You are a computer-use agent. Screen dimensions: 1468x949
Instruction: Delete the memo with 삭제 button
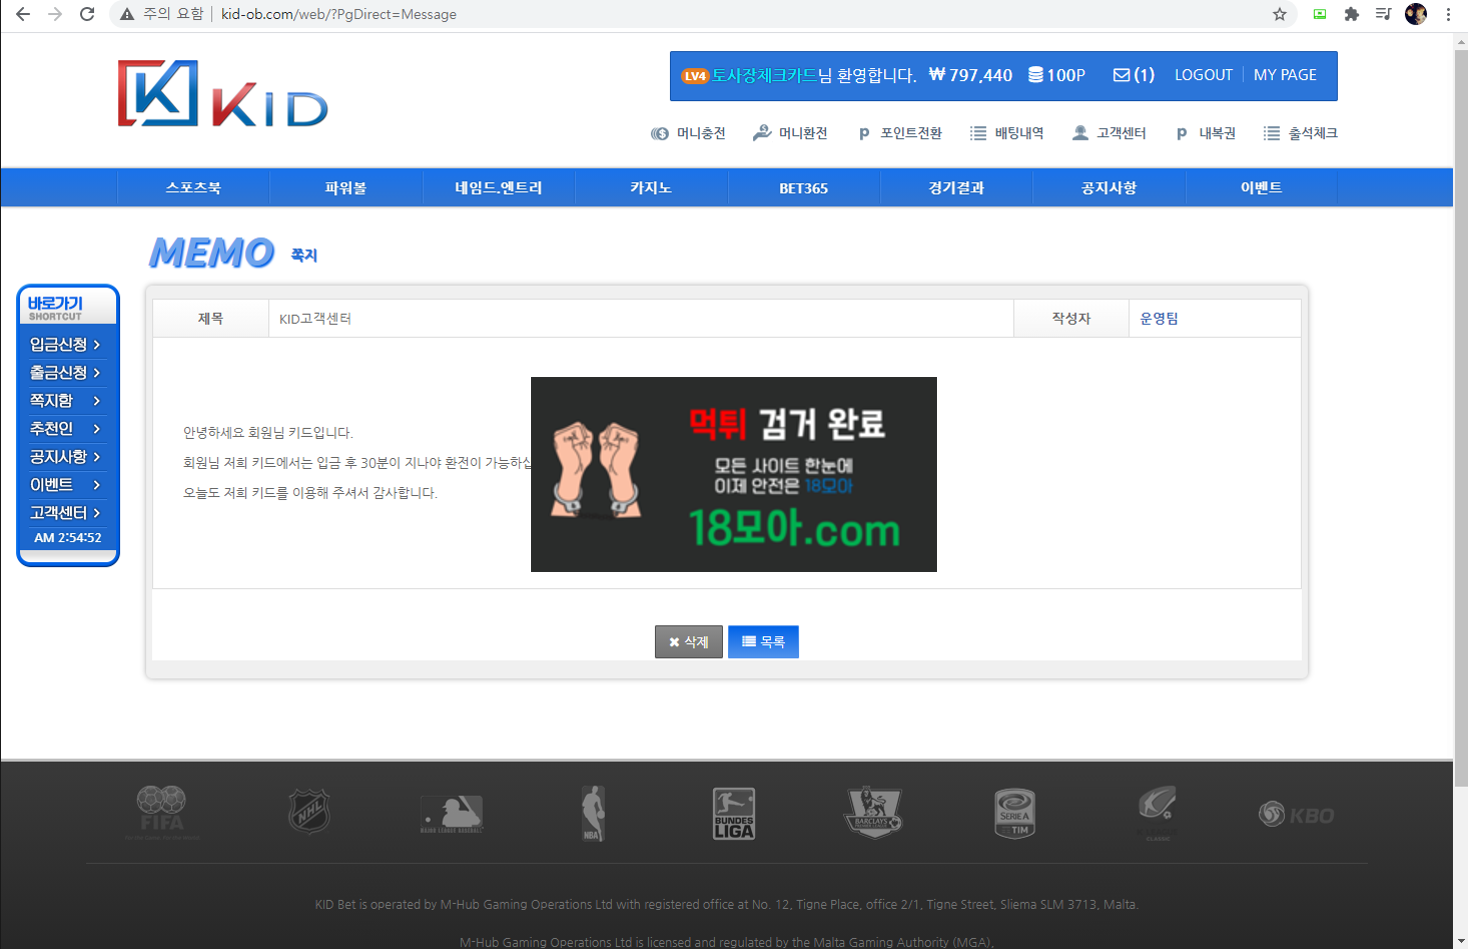[689, 642]
